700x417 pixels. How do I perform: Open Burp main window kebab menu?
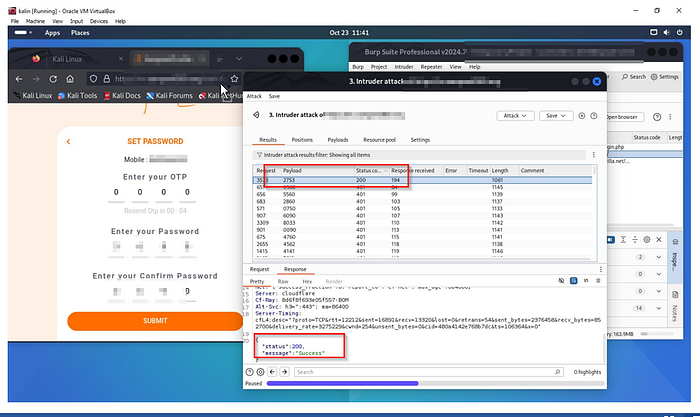tap(670, 117)
